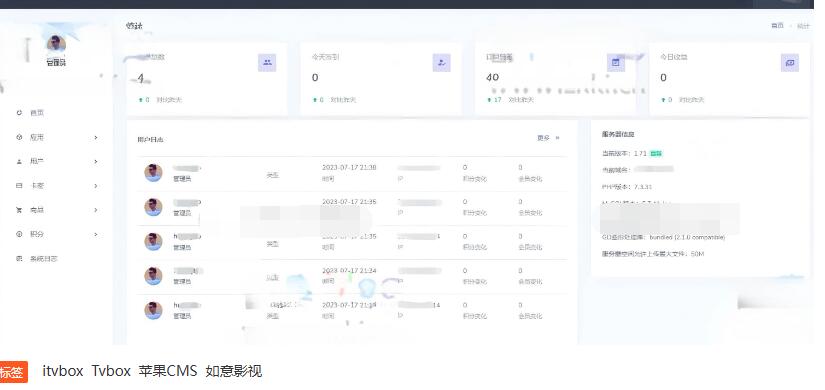825x390 pixels.
Task: Click the sidebar admin avatar above 管理员
Action: [x=56, y=44]
